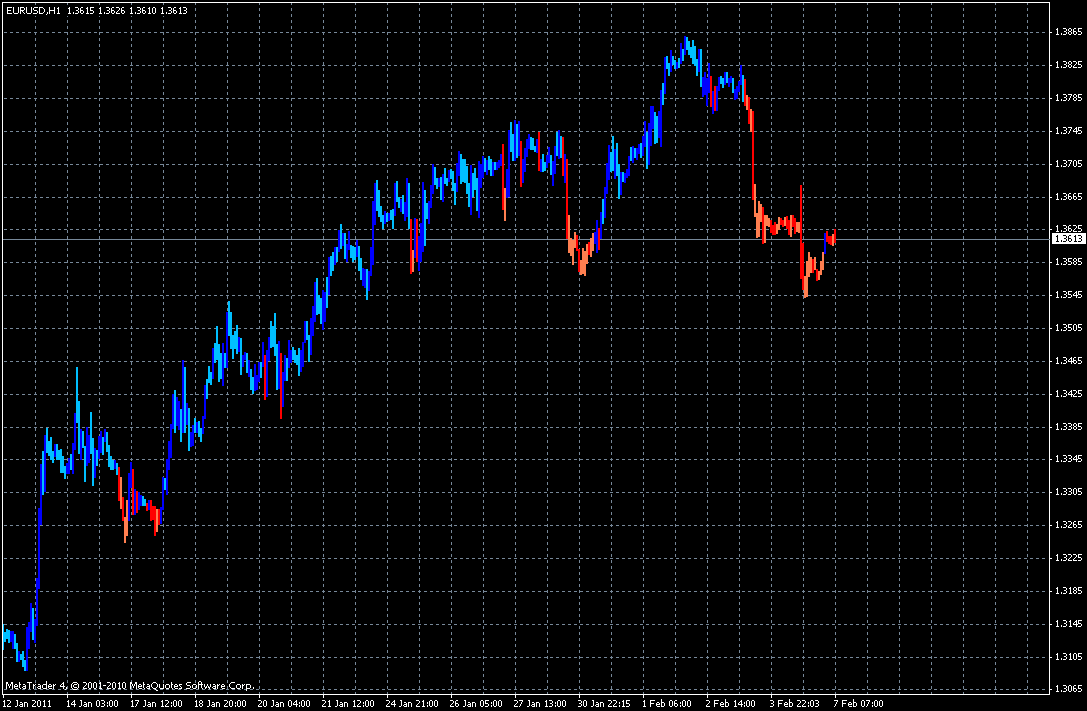The image size is (1087, 711).
Task: Click the 30 Jan 22:15 time label
Action: tap(605, 703)
